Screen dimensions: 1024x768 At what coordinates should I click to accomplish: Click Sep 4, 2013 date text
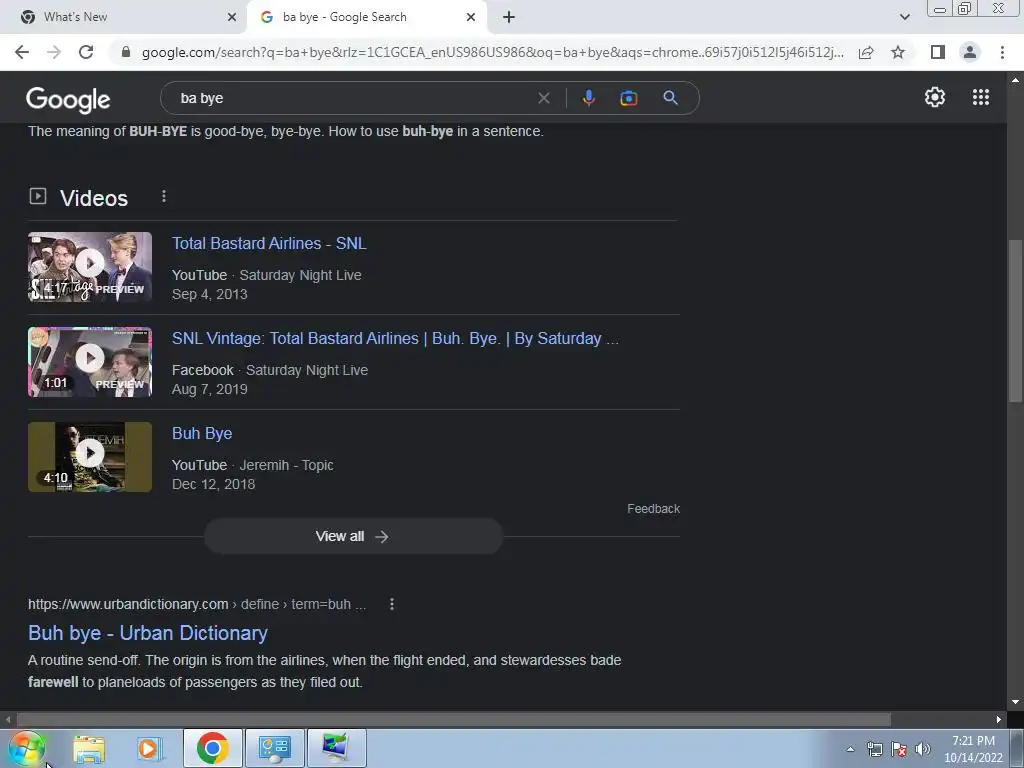(x=210, y=295)
